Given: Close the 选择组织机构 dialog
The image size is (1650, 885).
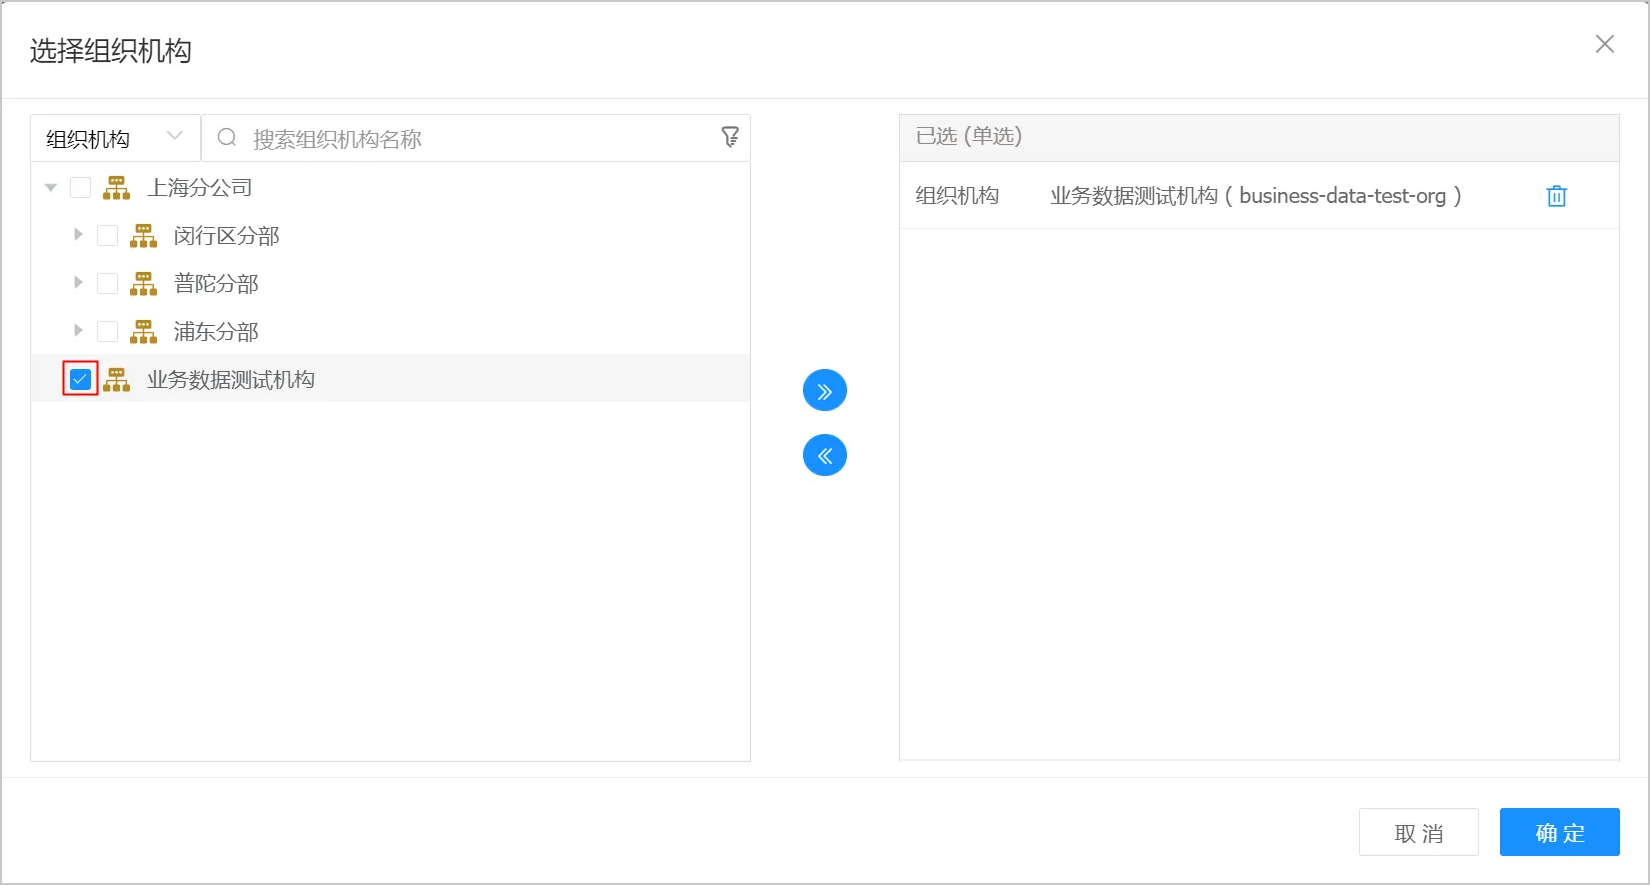Looking at the screenshot, I should point(1604,44).
